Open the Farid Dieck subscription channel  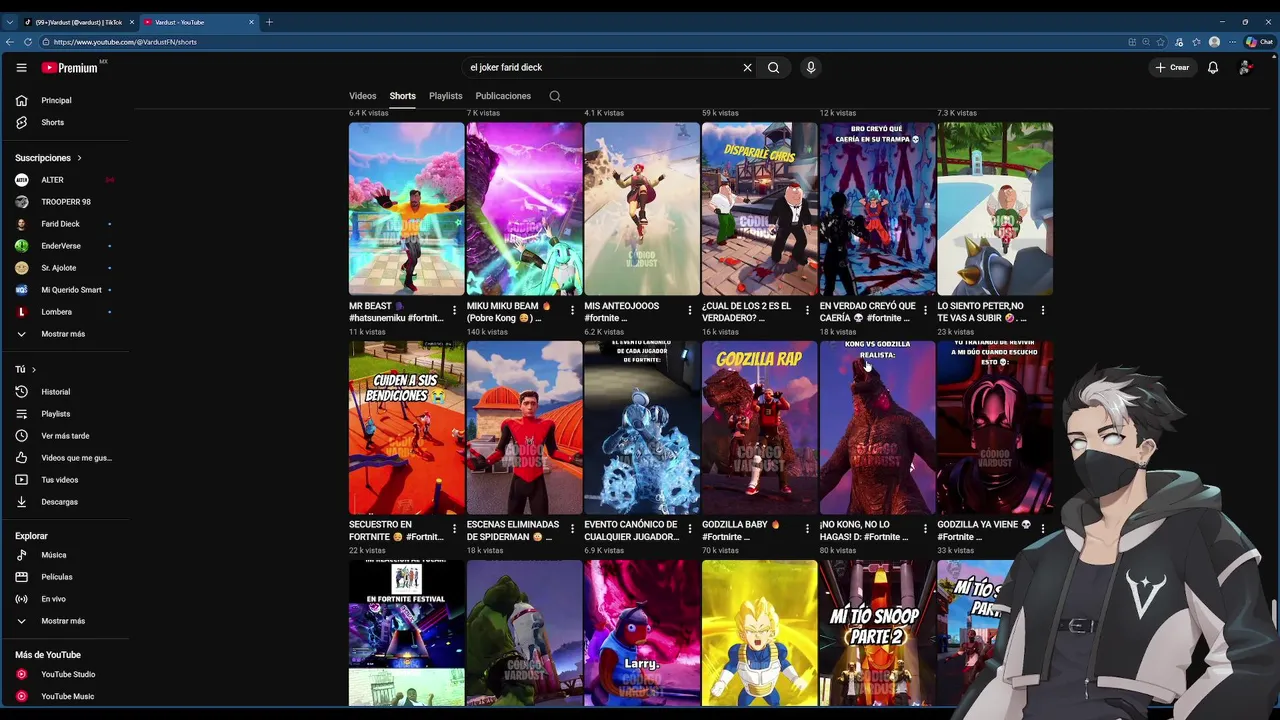tap(64, 224)
